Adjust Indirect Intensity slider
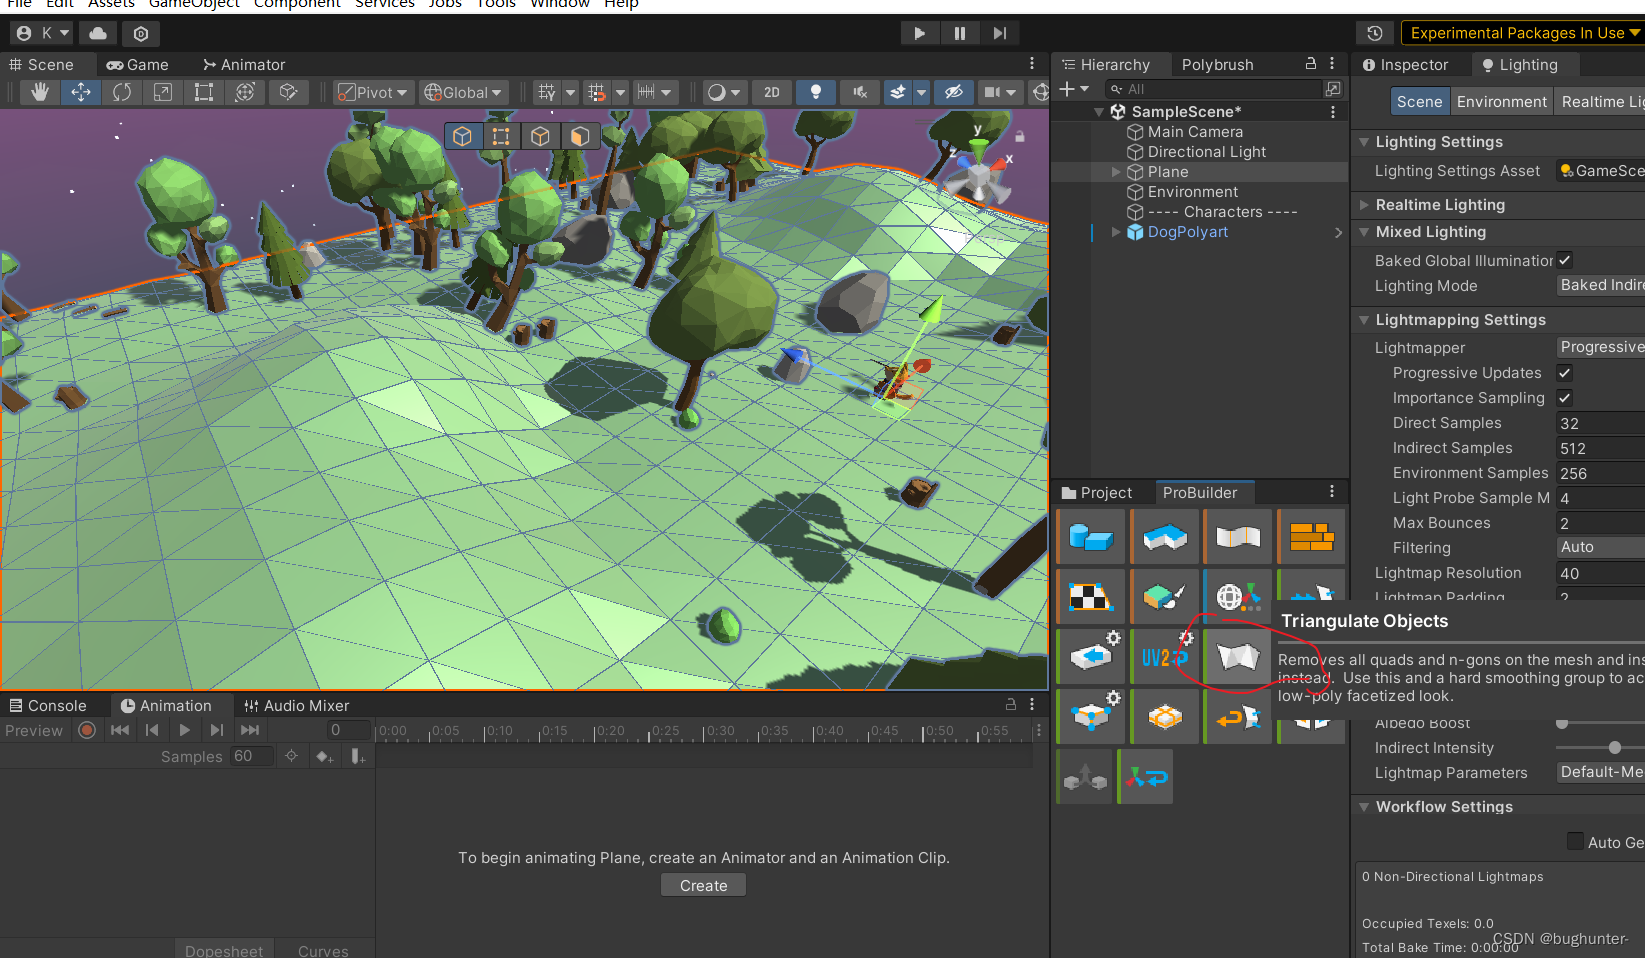This screenshot has height=958, width=1645. [1614, 748]
